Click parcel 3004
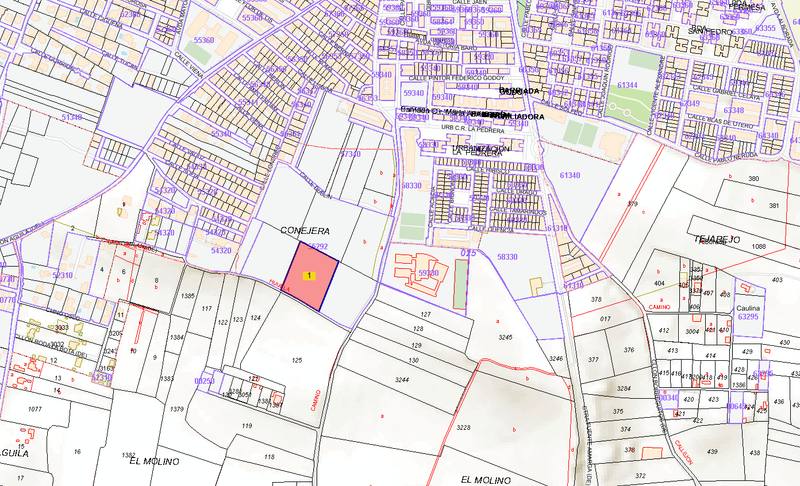The height and width of the screenshot is (486, 800). pos(692,331)
